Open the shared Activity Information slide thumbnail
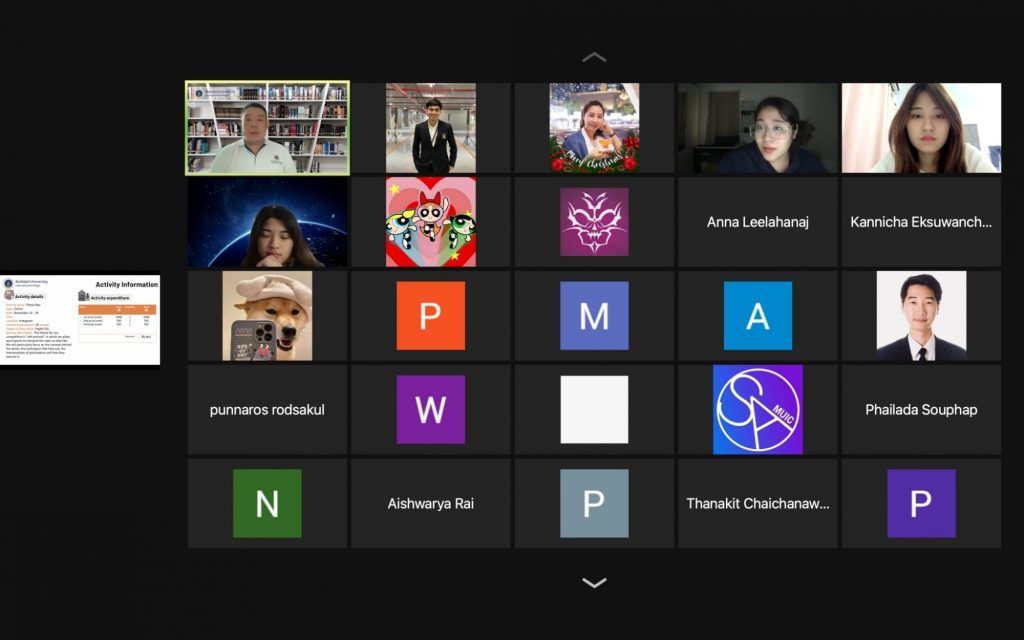Image resolution: width=1024 pixels, height=640 pixels. coord(80,320)
